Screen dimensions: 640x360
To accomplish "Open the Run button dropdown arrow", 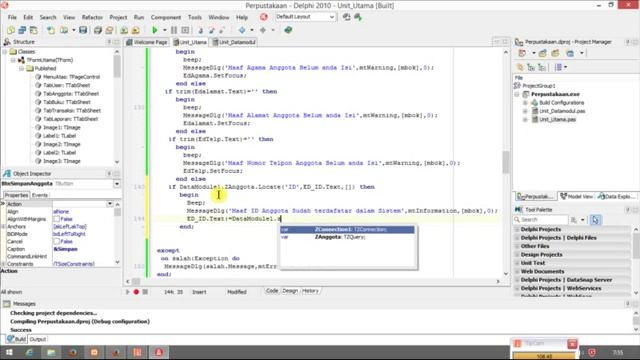I will [x=164, y=30].
